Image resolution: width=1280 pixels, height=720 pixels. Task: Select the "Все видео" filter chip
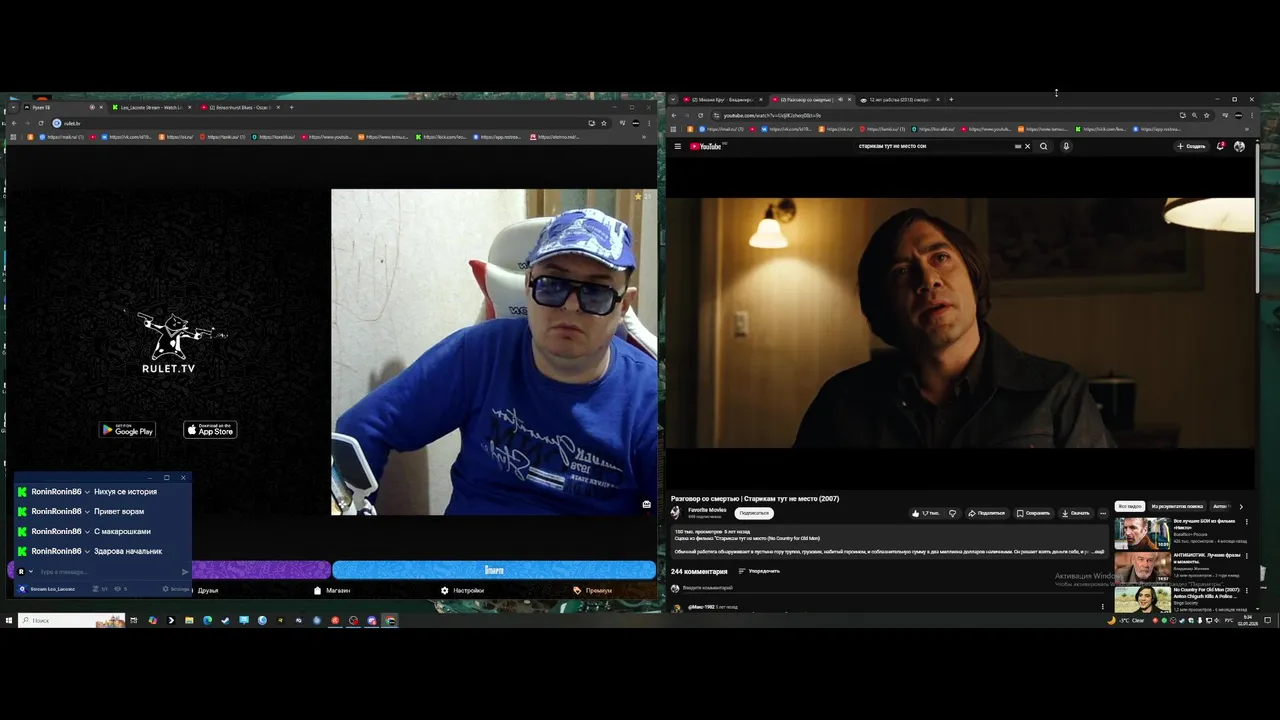tap(1130, 506)
